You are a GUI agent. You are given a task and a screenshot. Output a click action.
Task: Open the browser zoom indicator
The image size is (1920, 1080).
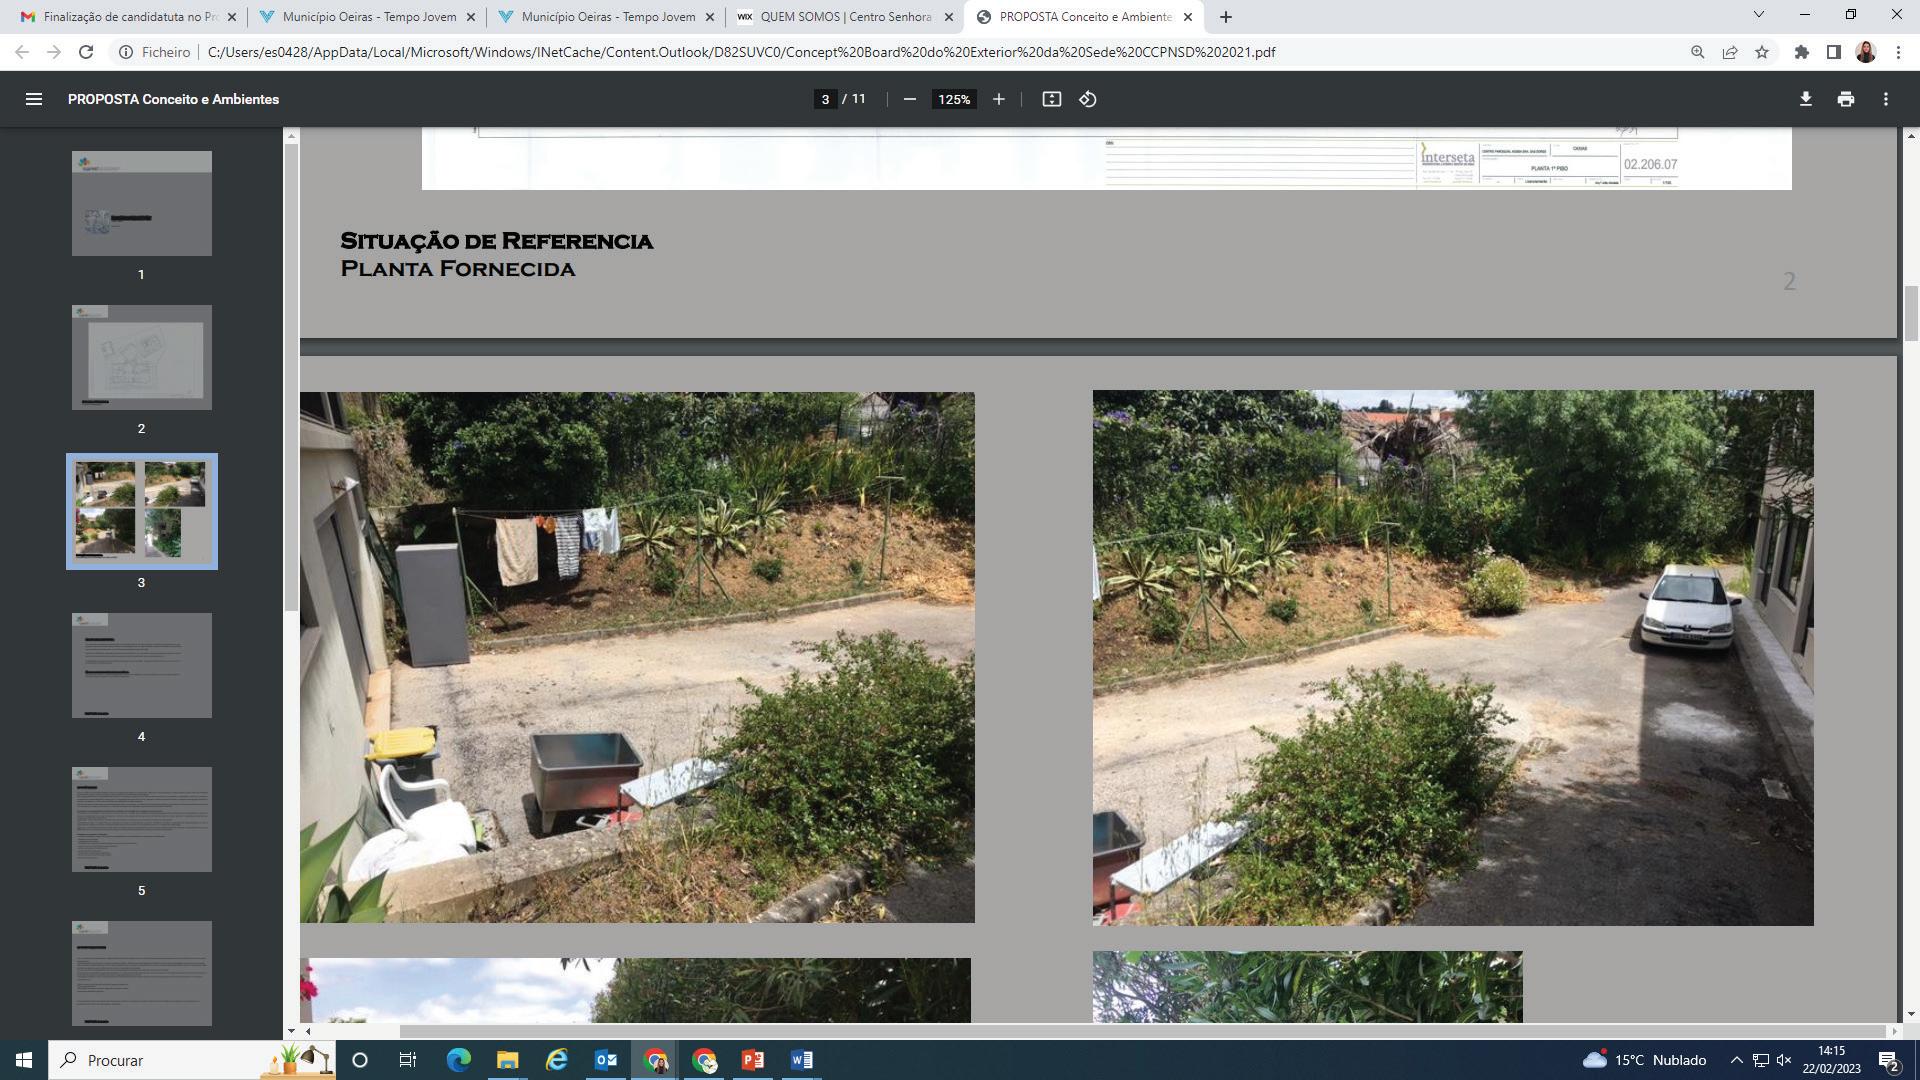tap(1697, 52)
